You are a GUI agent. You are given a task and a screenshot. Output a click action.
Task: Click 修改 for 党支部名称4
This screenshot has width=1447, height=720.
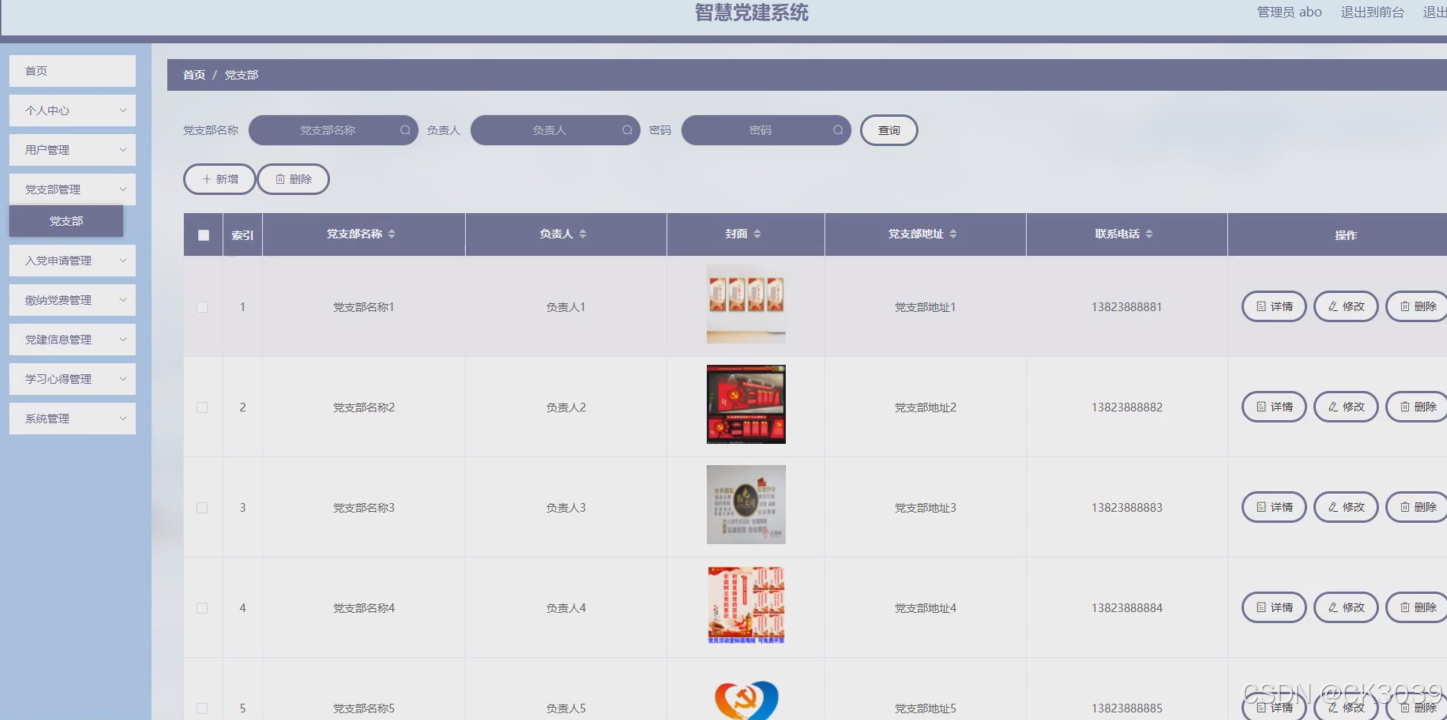(x=1346, y=607)
